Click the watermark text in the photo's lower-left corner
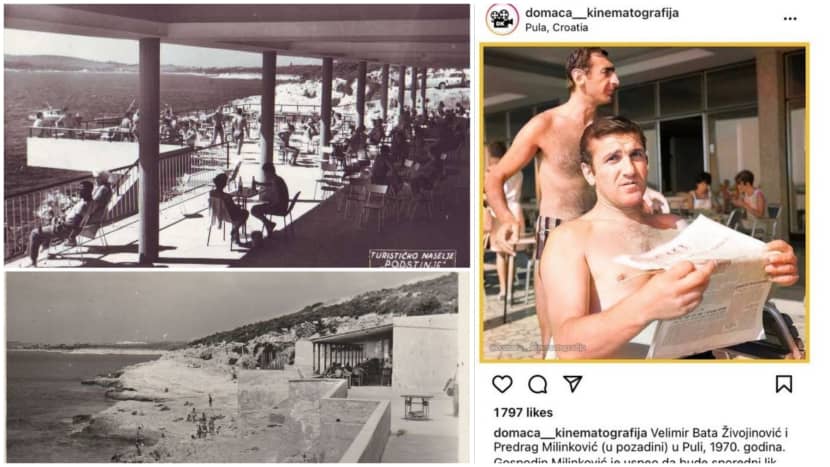830x467 pixels. 537,348
